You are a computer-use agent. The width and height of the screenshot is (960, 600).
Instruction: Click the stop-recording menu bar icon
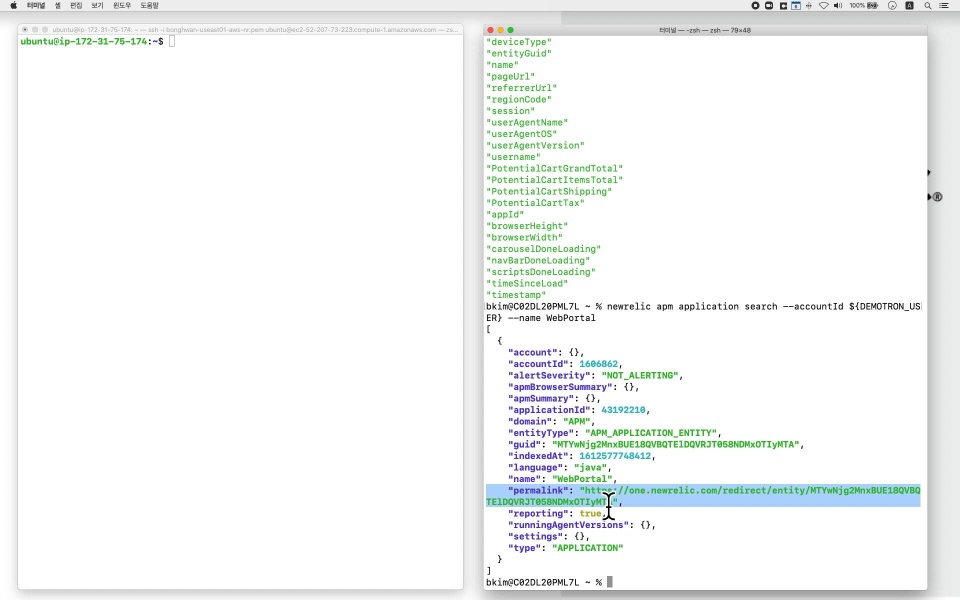(x=756, y=6)
